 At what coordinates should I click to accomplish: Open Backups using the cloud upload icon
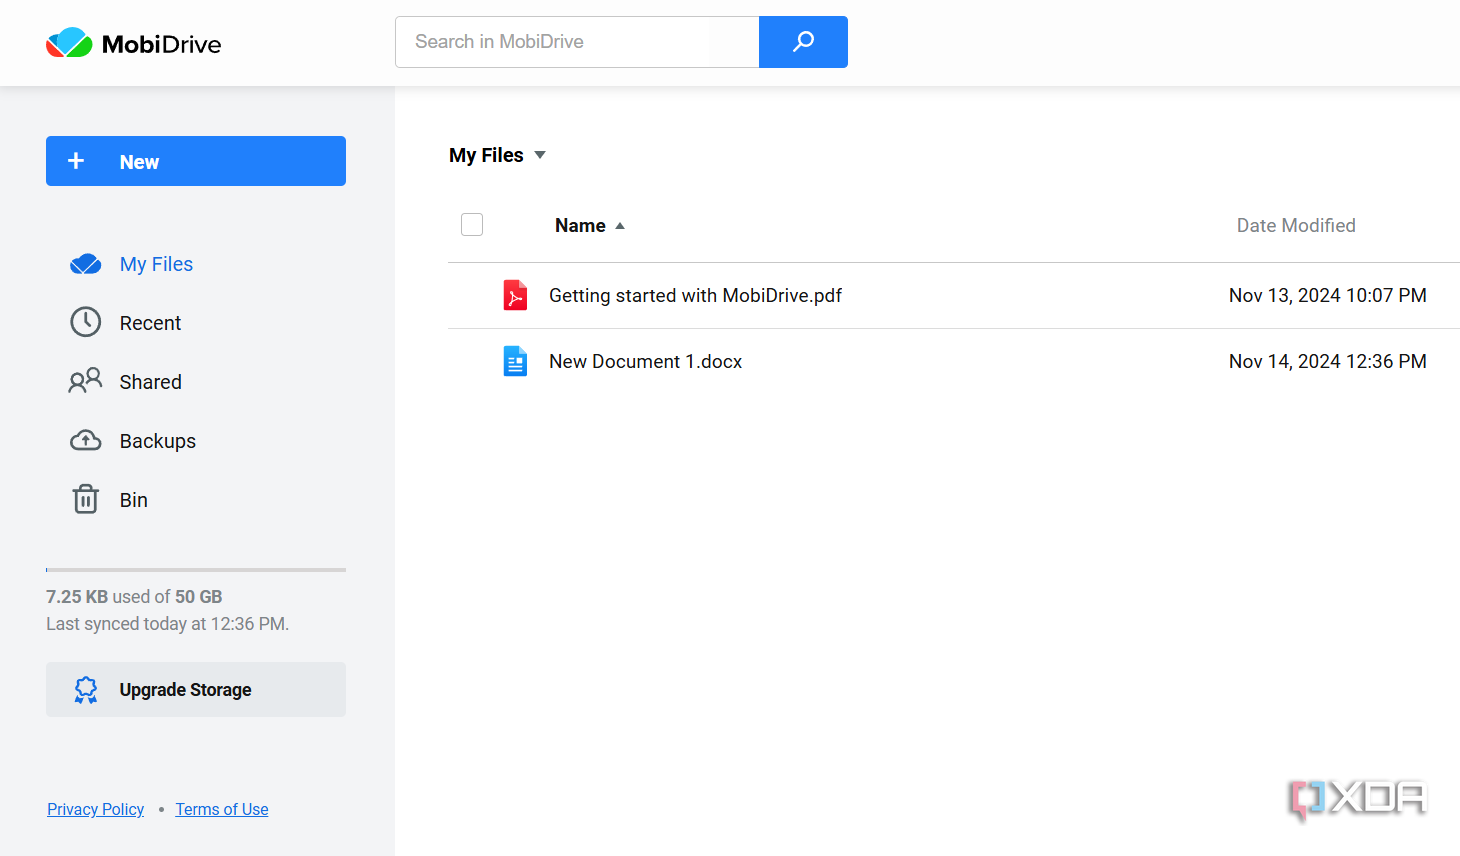[86, 440]
